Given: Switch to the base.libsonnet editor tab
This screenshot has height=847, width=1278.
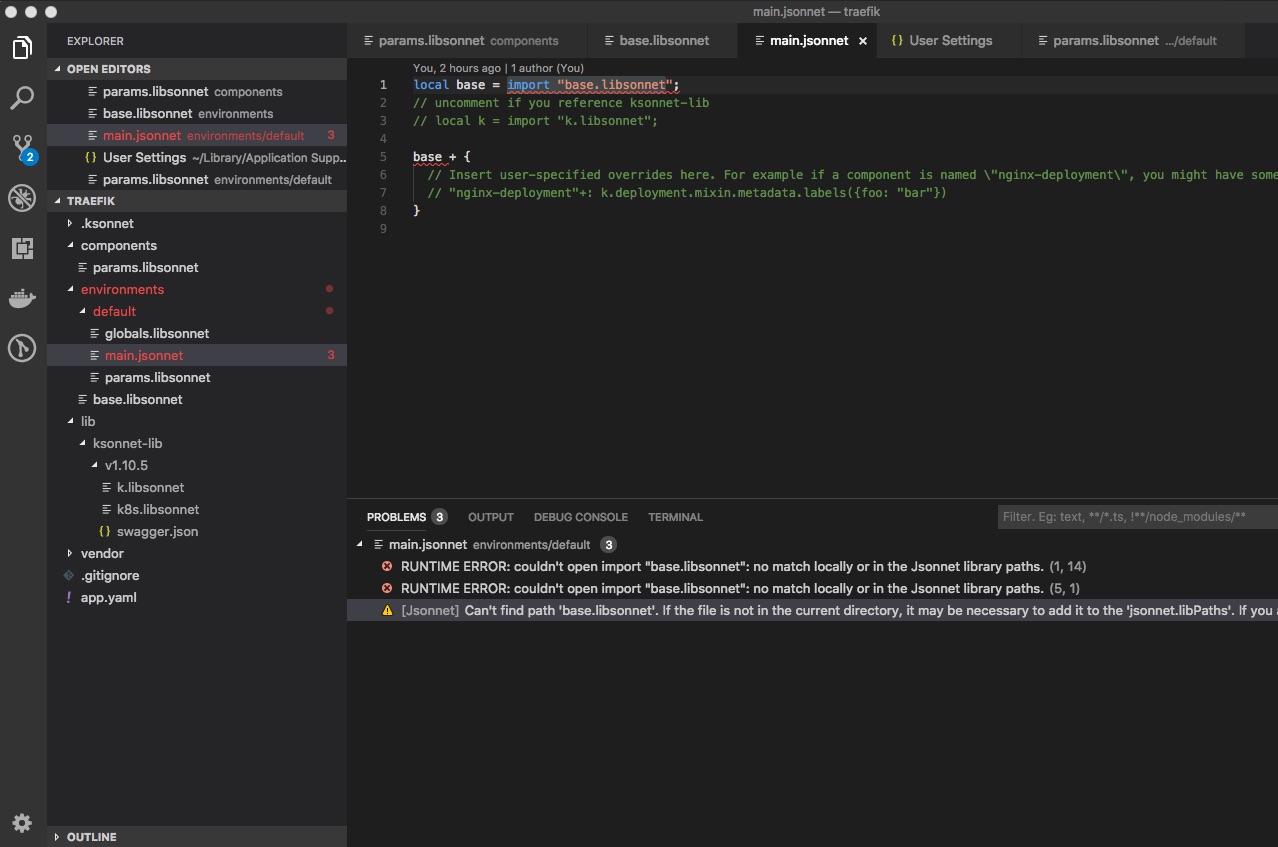Looking at the screenshot, I should [664, 41].
